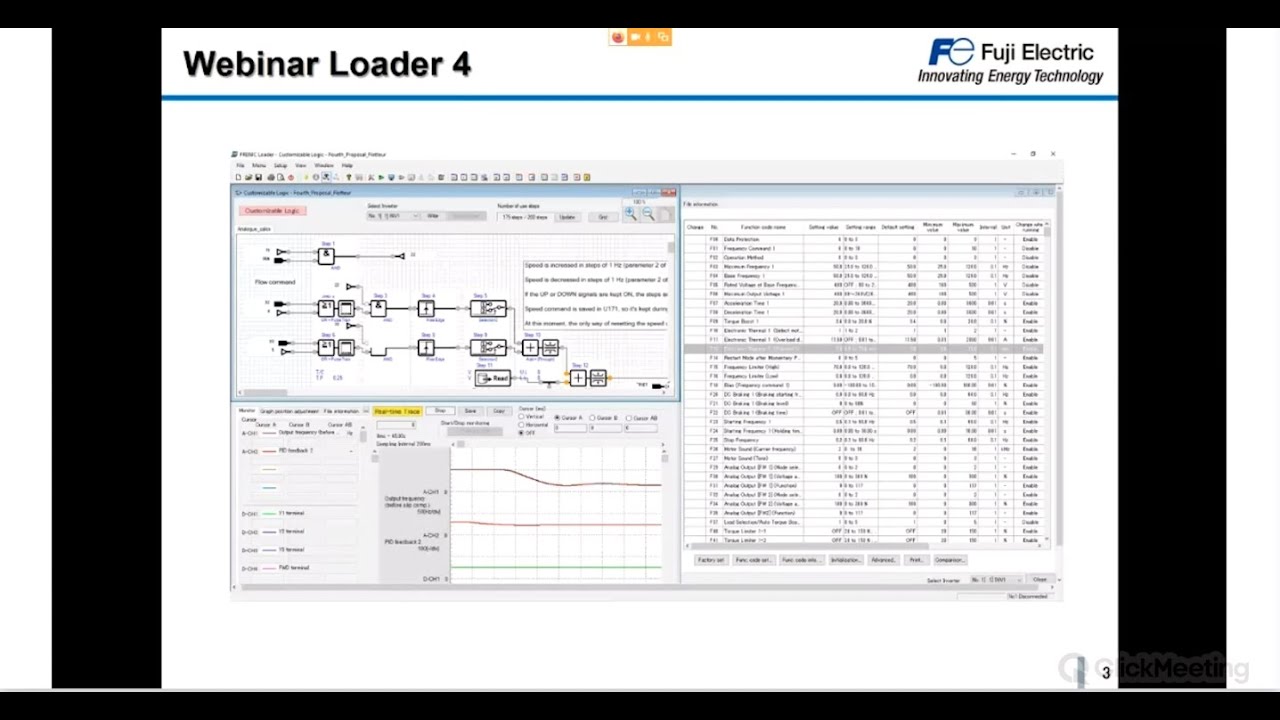
Task: Open Select Inverter dropdown below function table
Action: tap(998, 580)
